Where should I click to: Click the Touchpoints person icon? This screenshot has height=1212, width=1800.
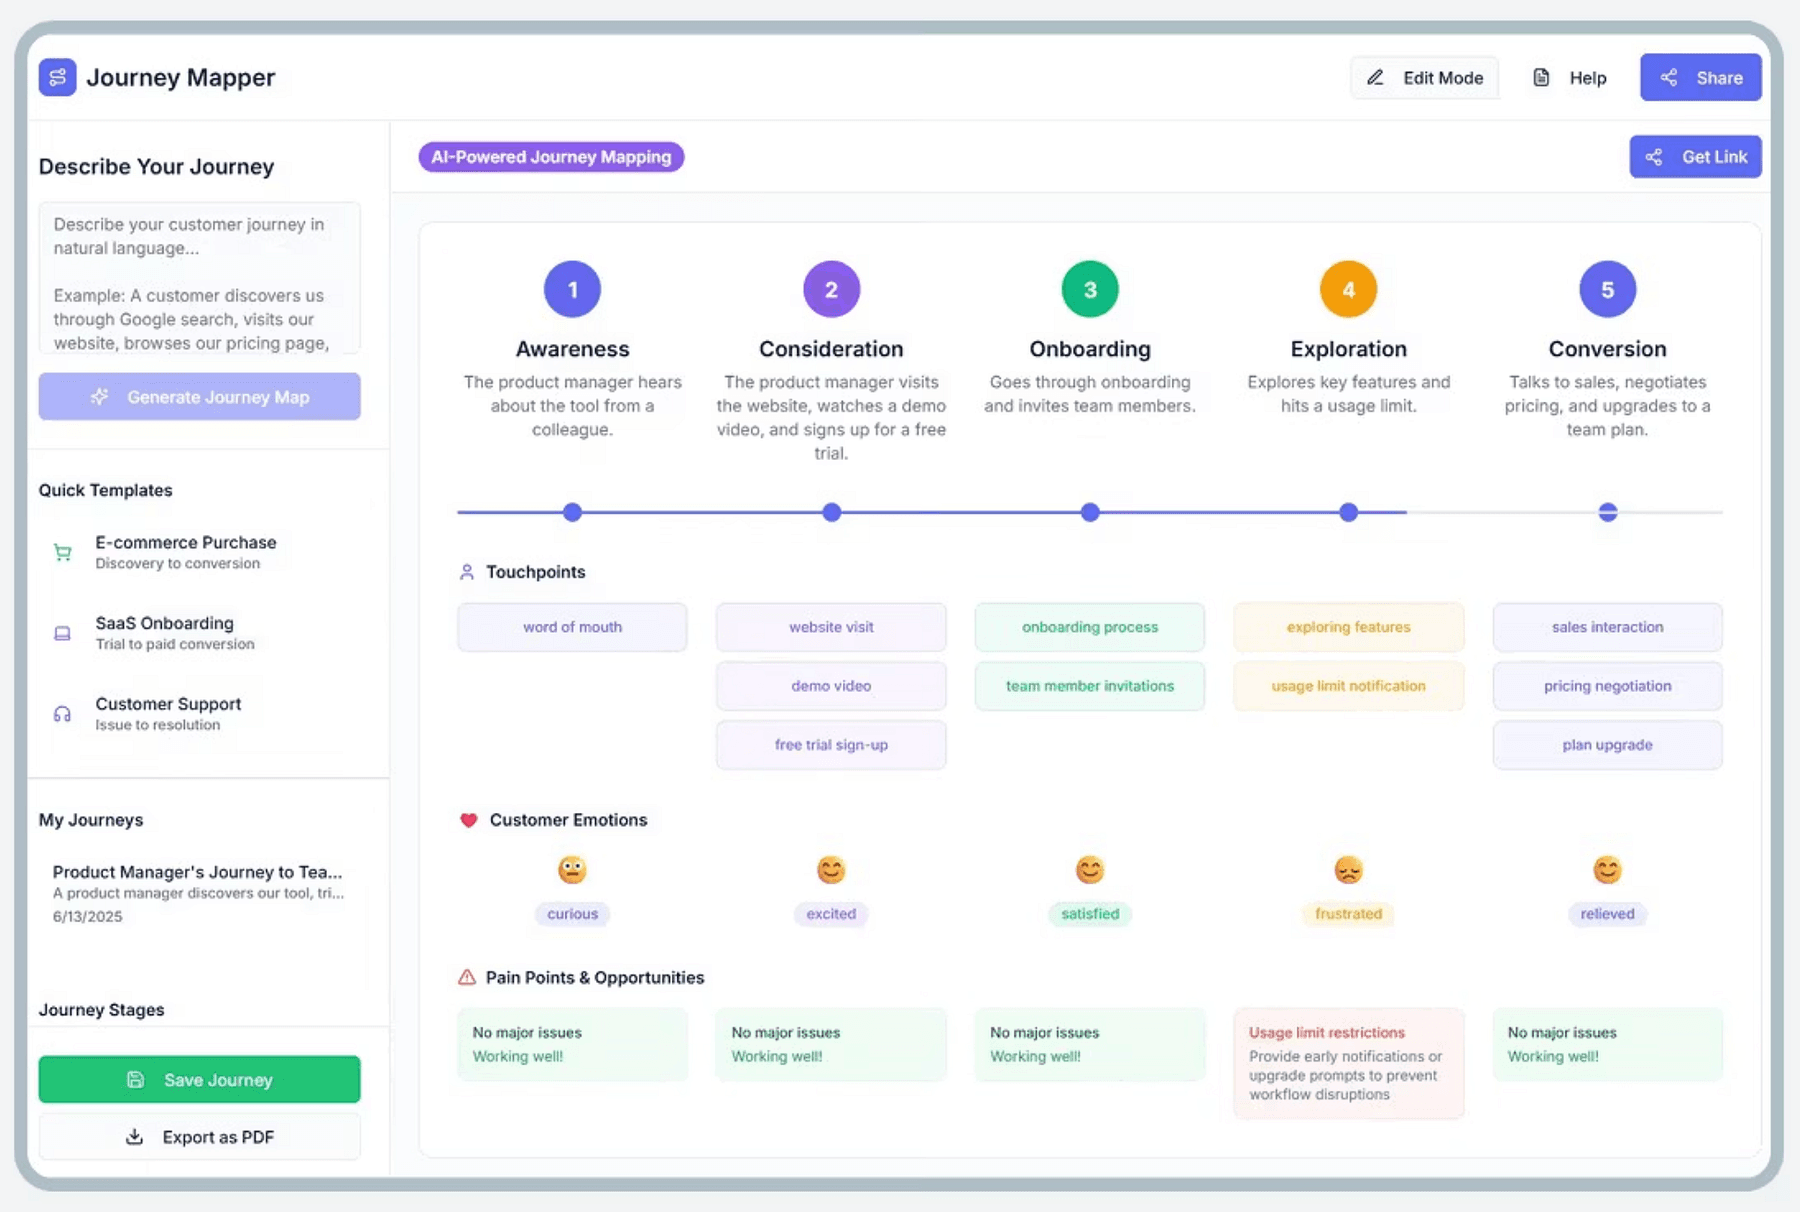[x=467, y=572]
